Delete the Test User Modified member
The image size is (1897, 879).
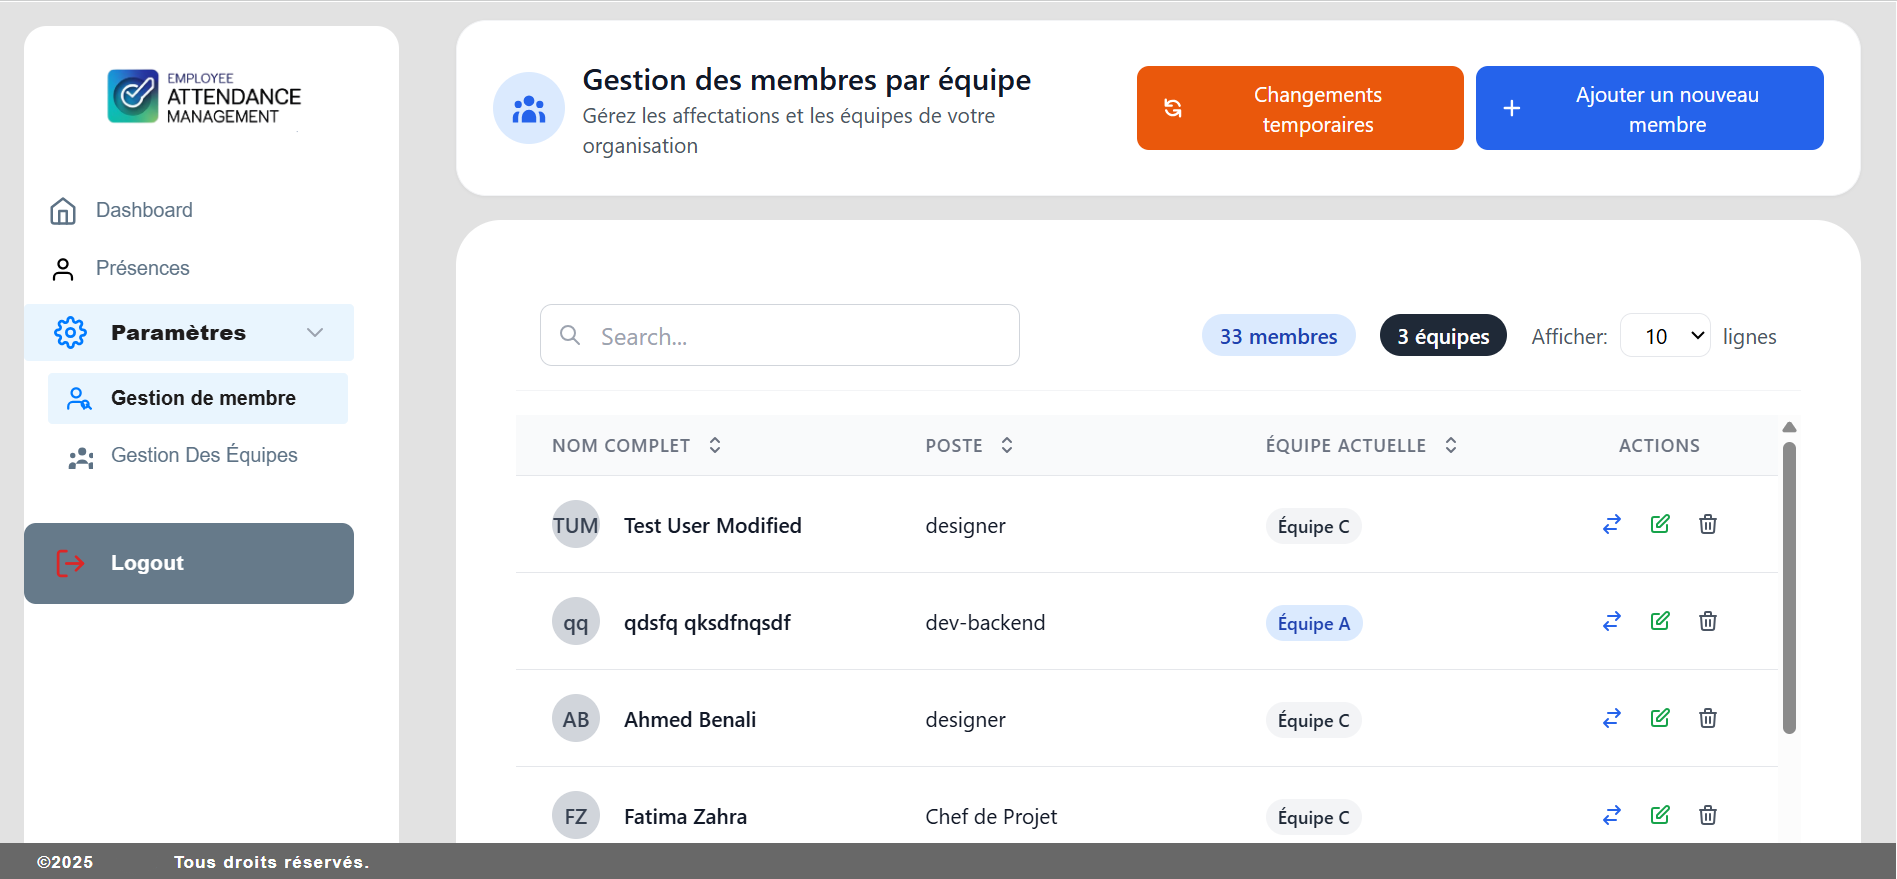(1708, 525)
